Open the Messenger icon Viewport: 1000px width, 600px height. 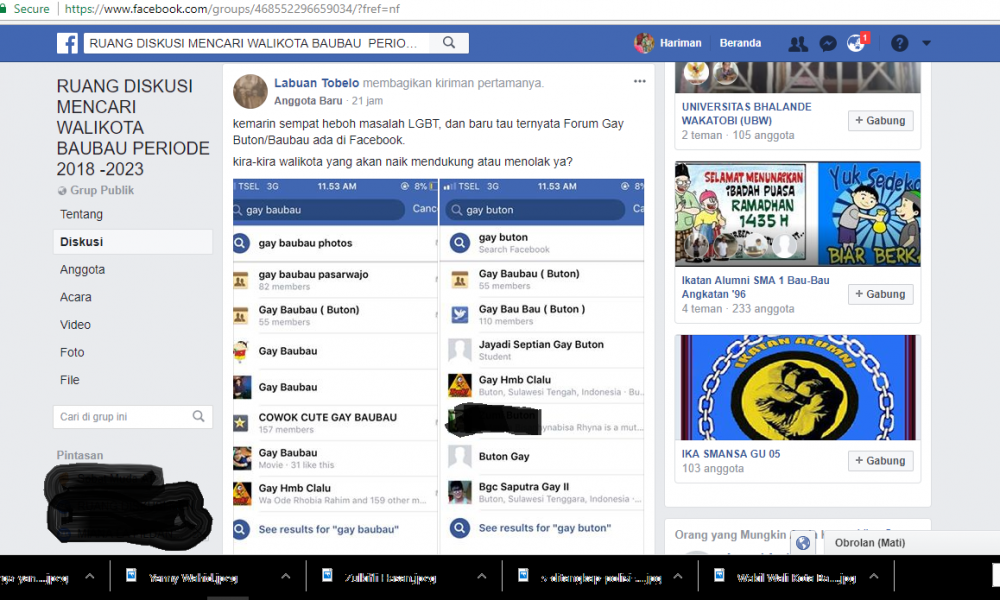828,43
